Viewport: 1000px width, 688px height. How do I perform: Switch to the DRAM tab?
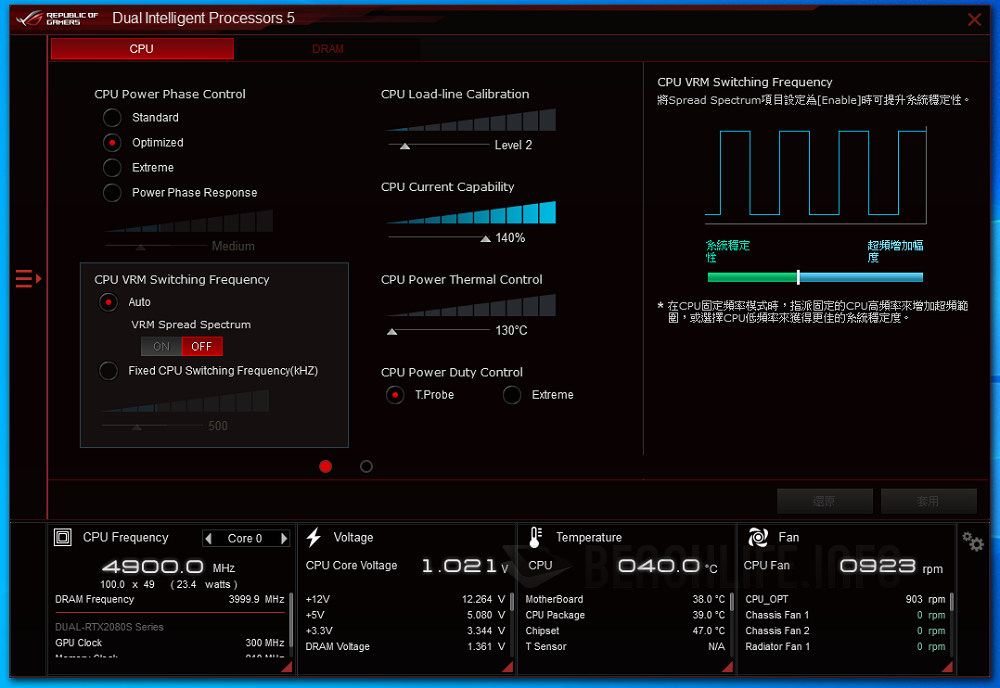pyautogui.click(x=329, y=48)
